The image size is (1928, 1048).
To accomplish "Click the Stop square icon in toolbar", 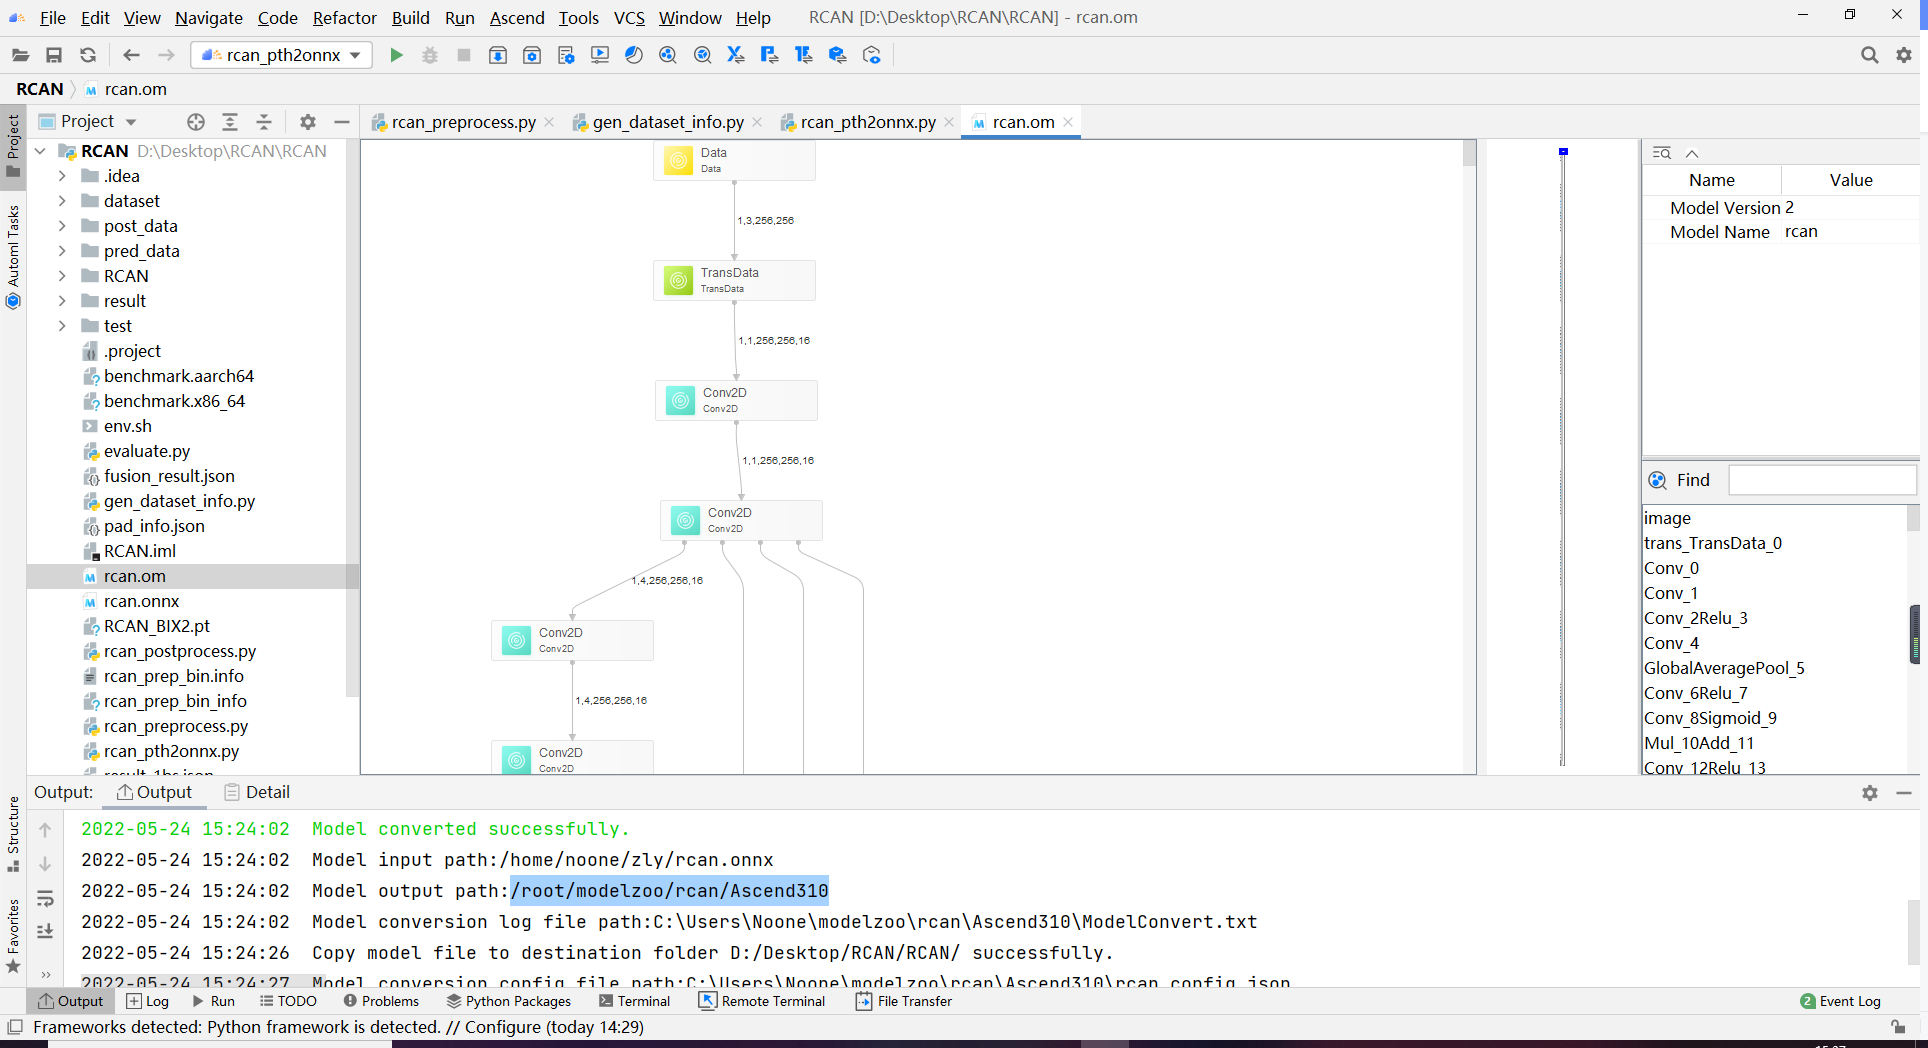I will click(x=464, y=55).
